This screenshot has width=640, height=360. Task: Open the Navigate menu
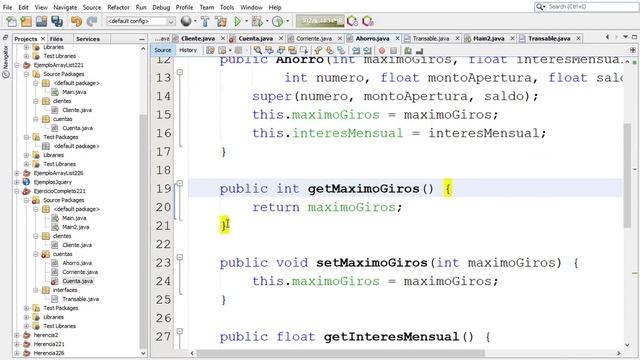65,7
